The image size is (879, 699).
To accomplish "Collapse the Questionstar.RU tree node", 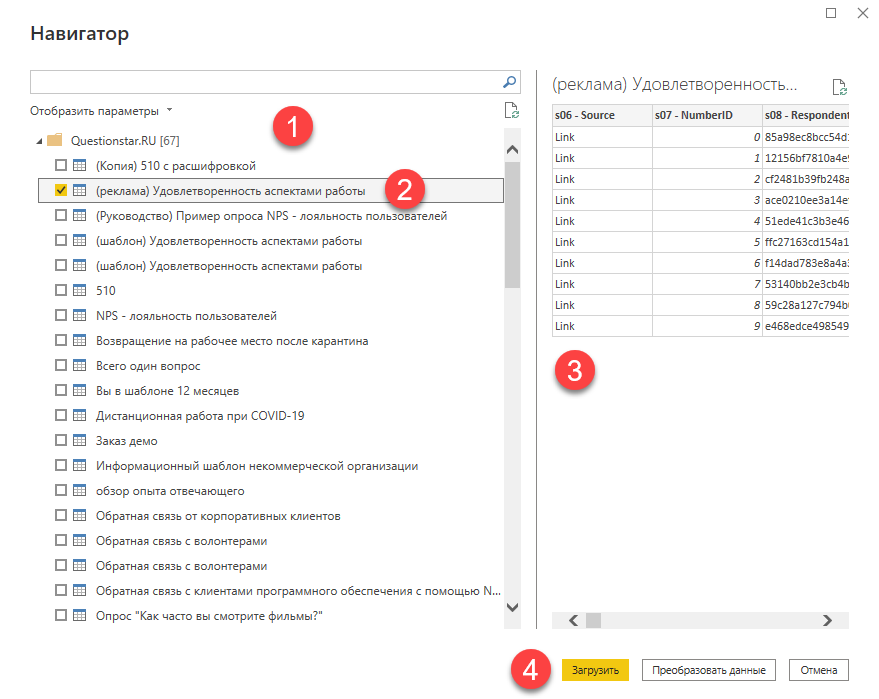I will [39, 141].
